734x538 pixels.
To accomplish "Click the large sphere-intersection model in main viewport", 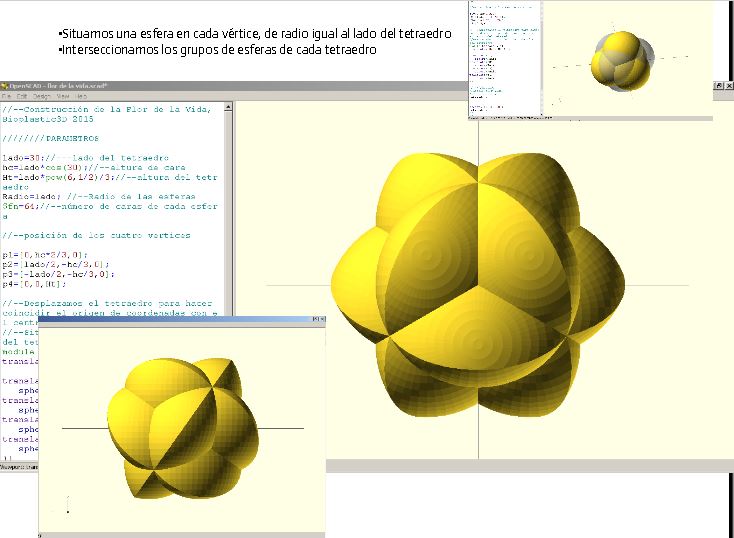I will (478, 285).
